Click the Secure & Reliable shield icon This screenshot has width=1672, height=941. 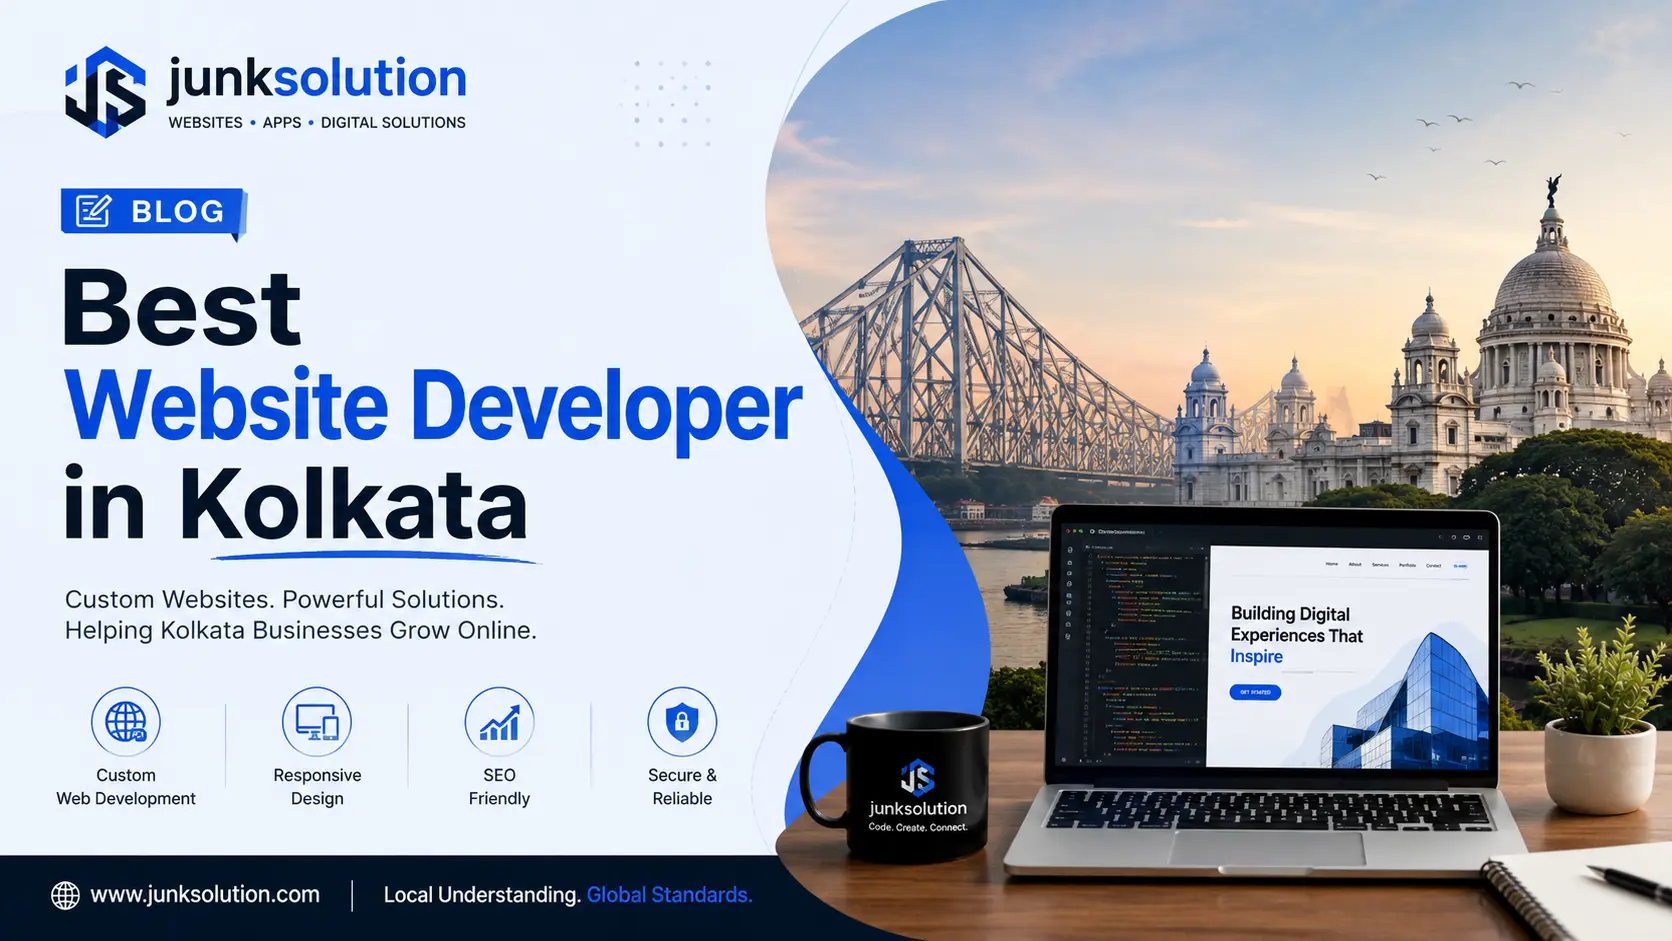pyautogui.click(x=682, y=721)
